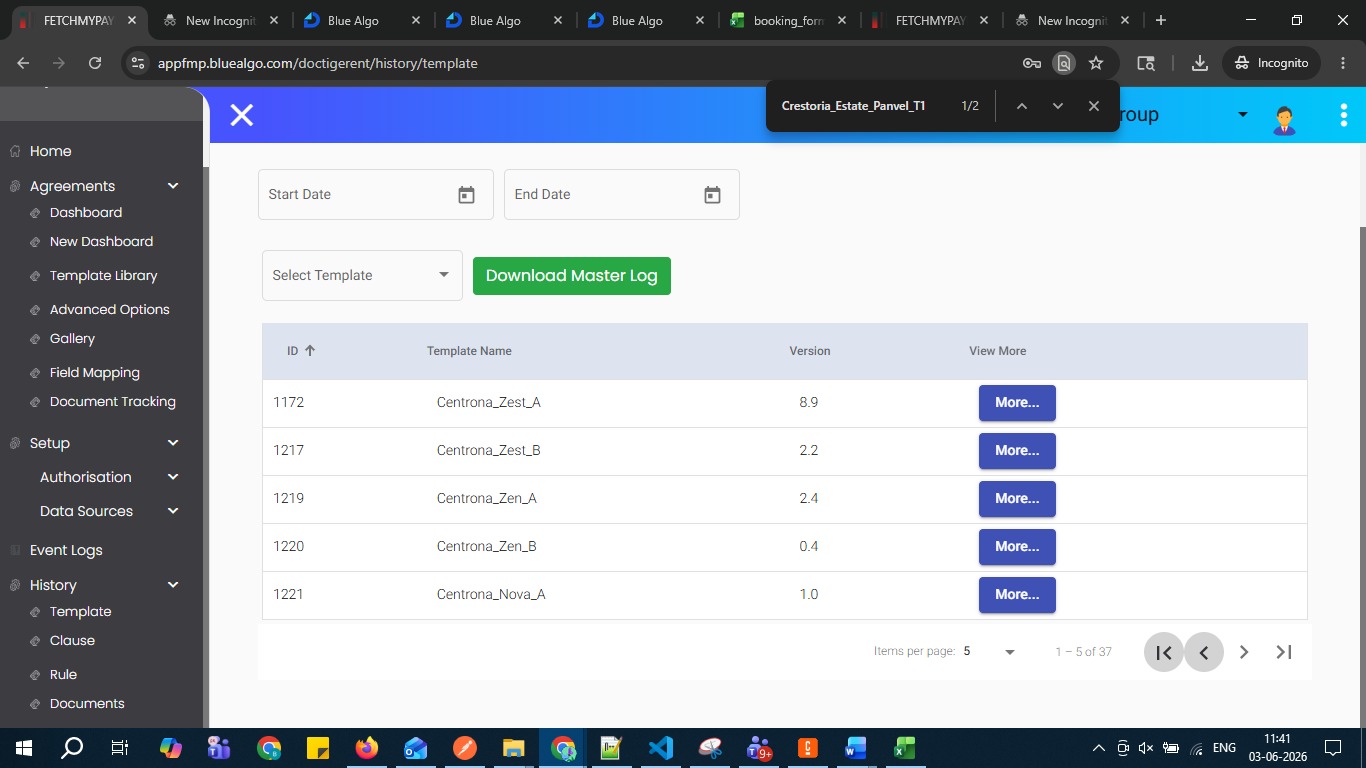Image resolution: width=1366 pixels, height=768 pixels.
Task: Open New Dashboard in the sidebar
Action: [101, 241]
